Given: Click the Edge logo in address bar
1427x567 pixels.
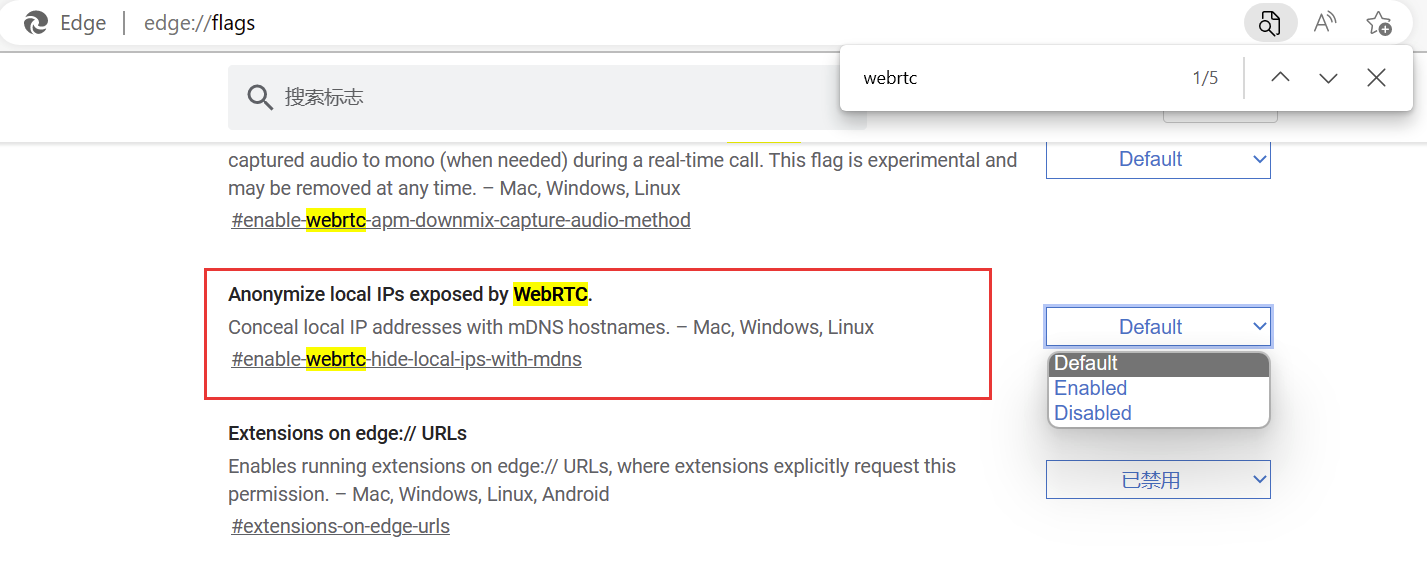Looking at the screenshot, I should [36, 23].
